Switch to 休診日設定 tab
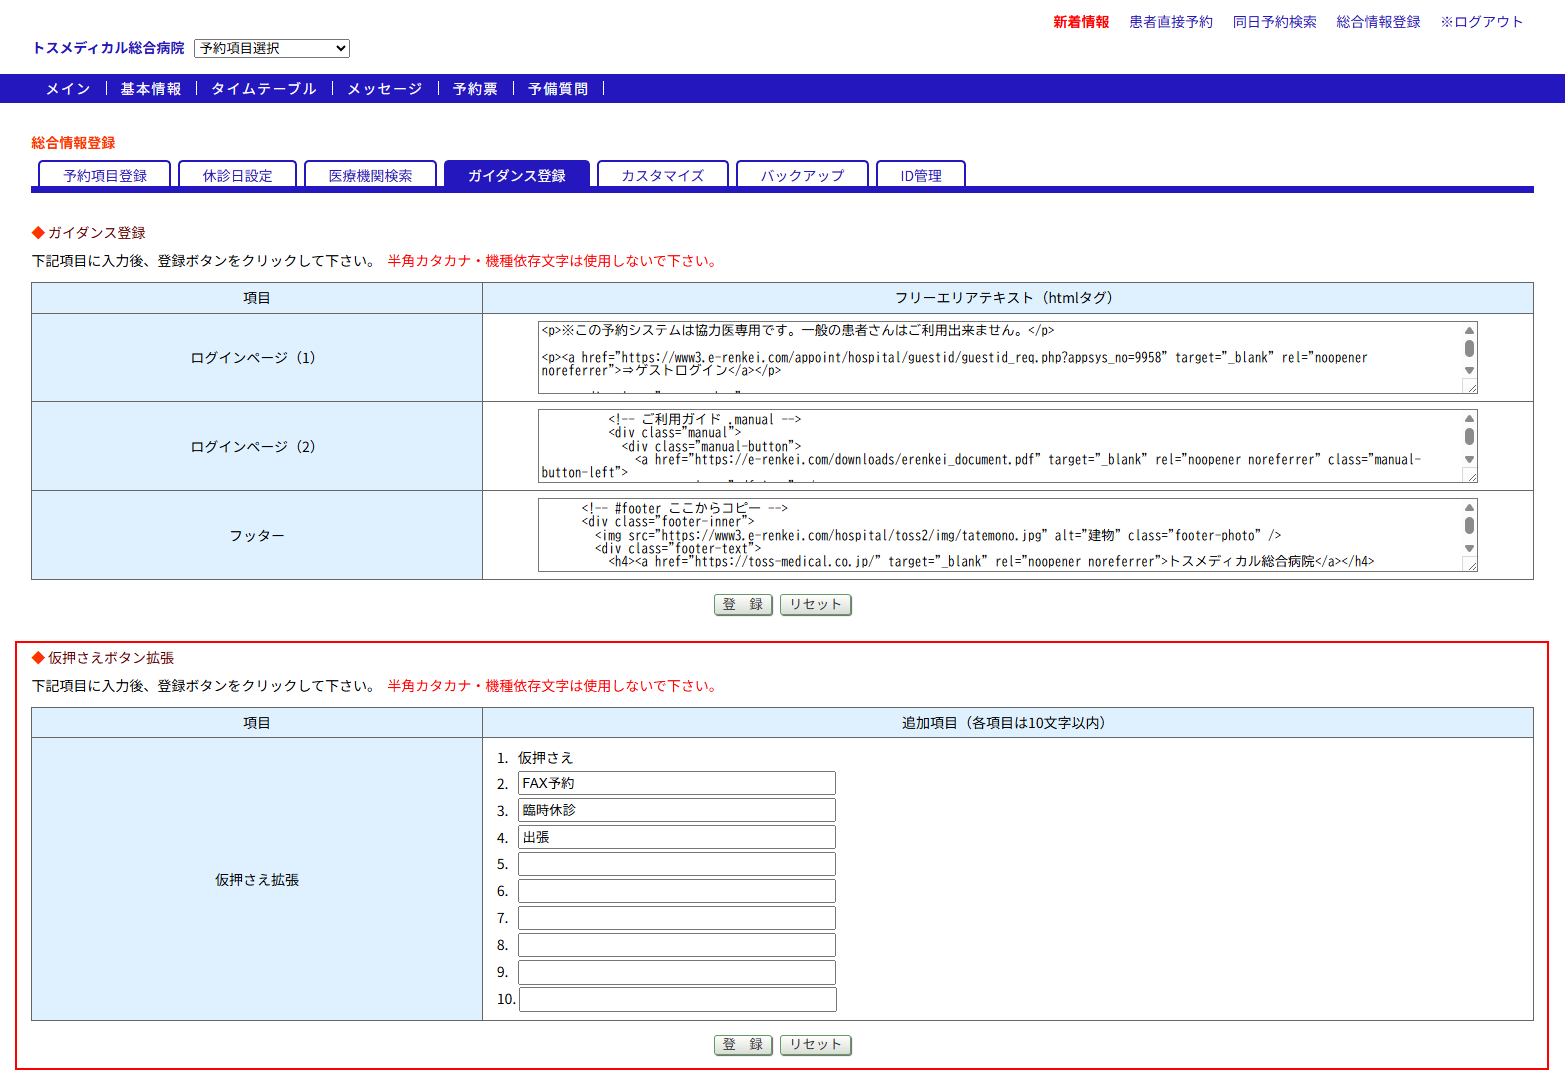Image resolution: width=1565 pixels, height=1077 pixels. [x=238, y=175]
